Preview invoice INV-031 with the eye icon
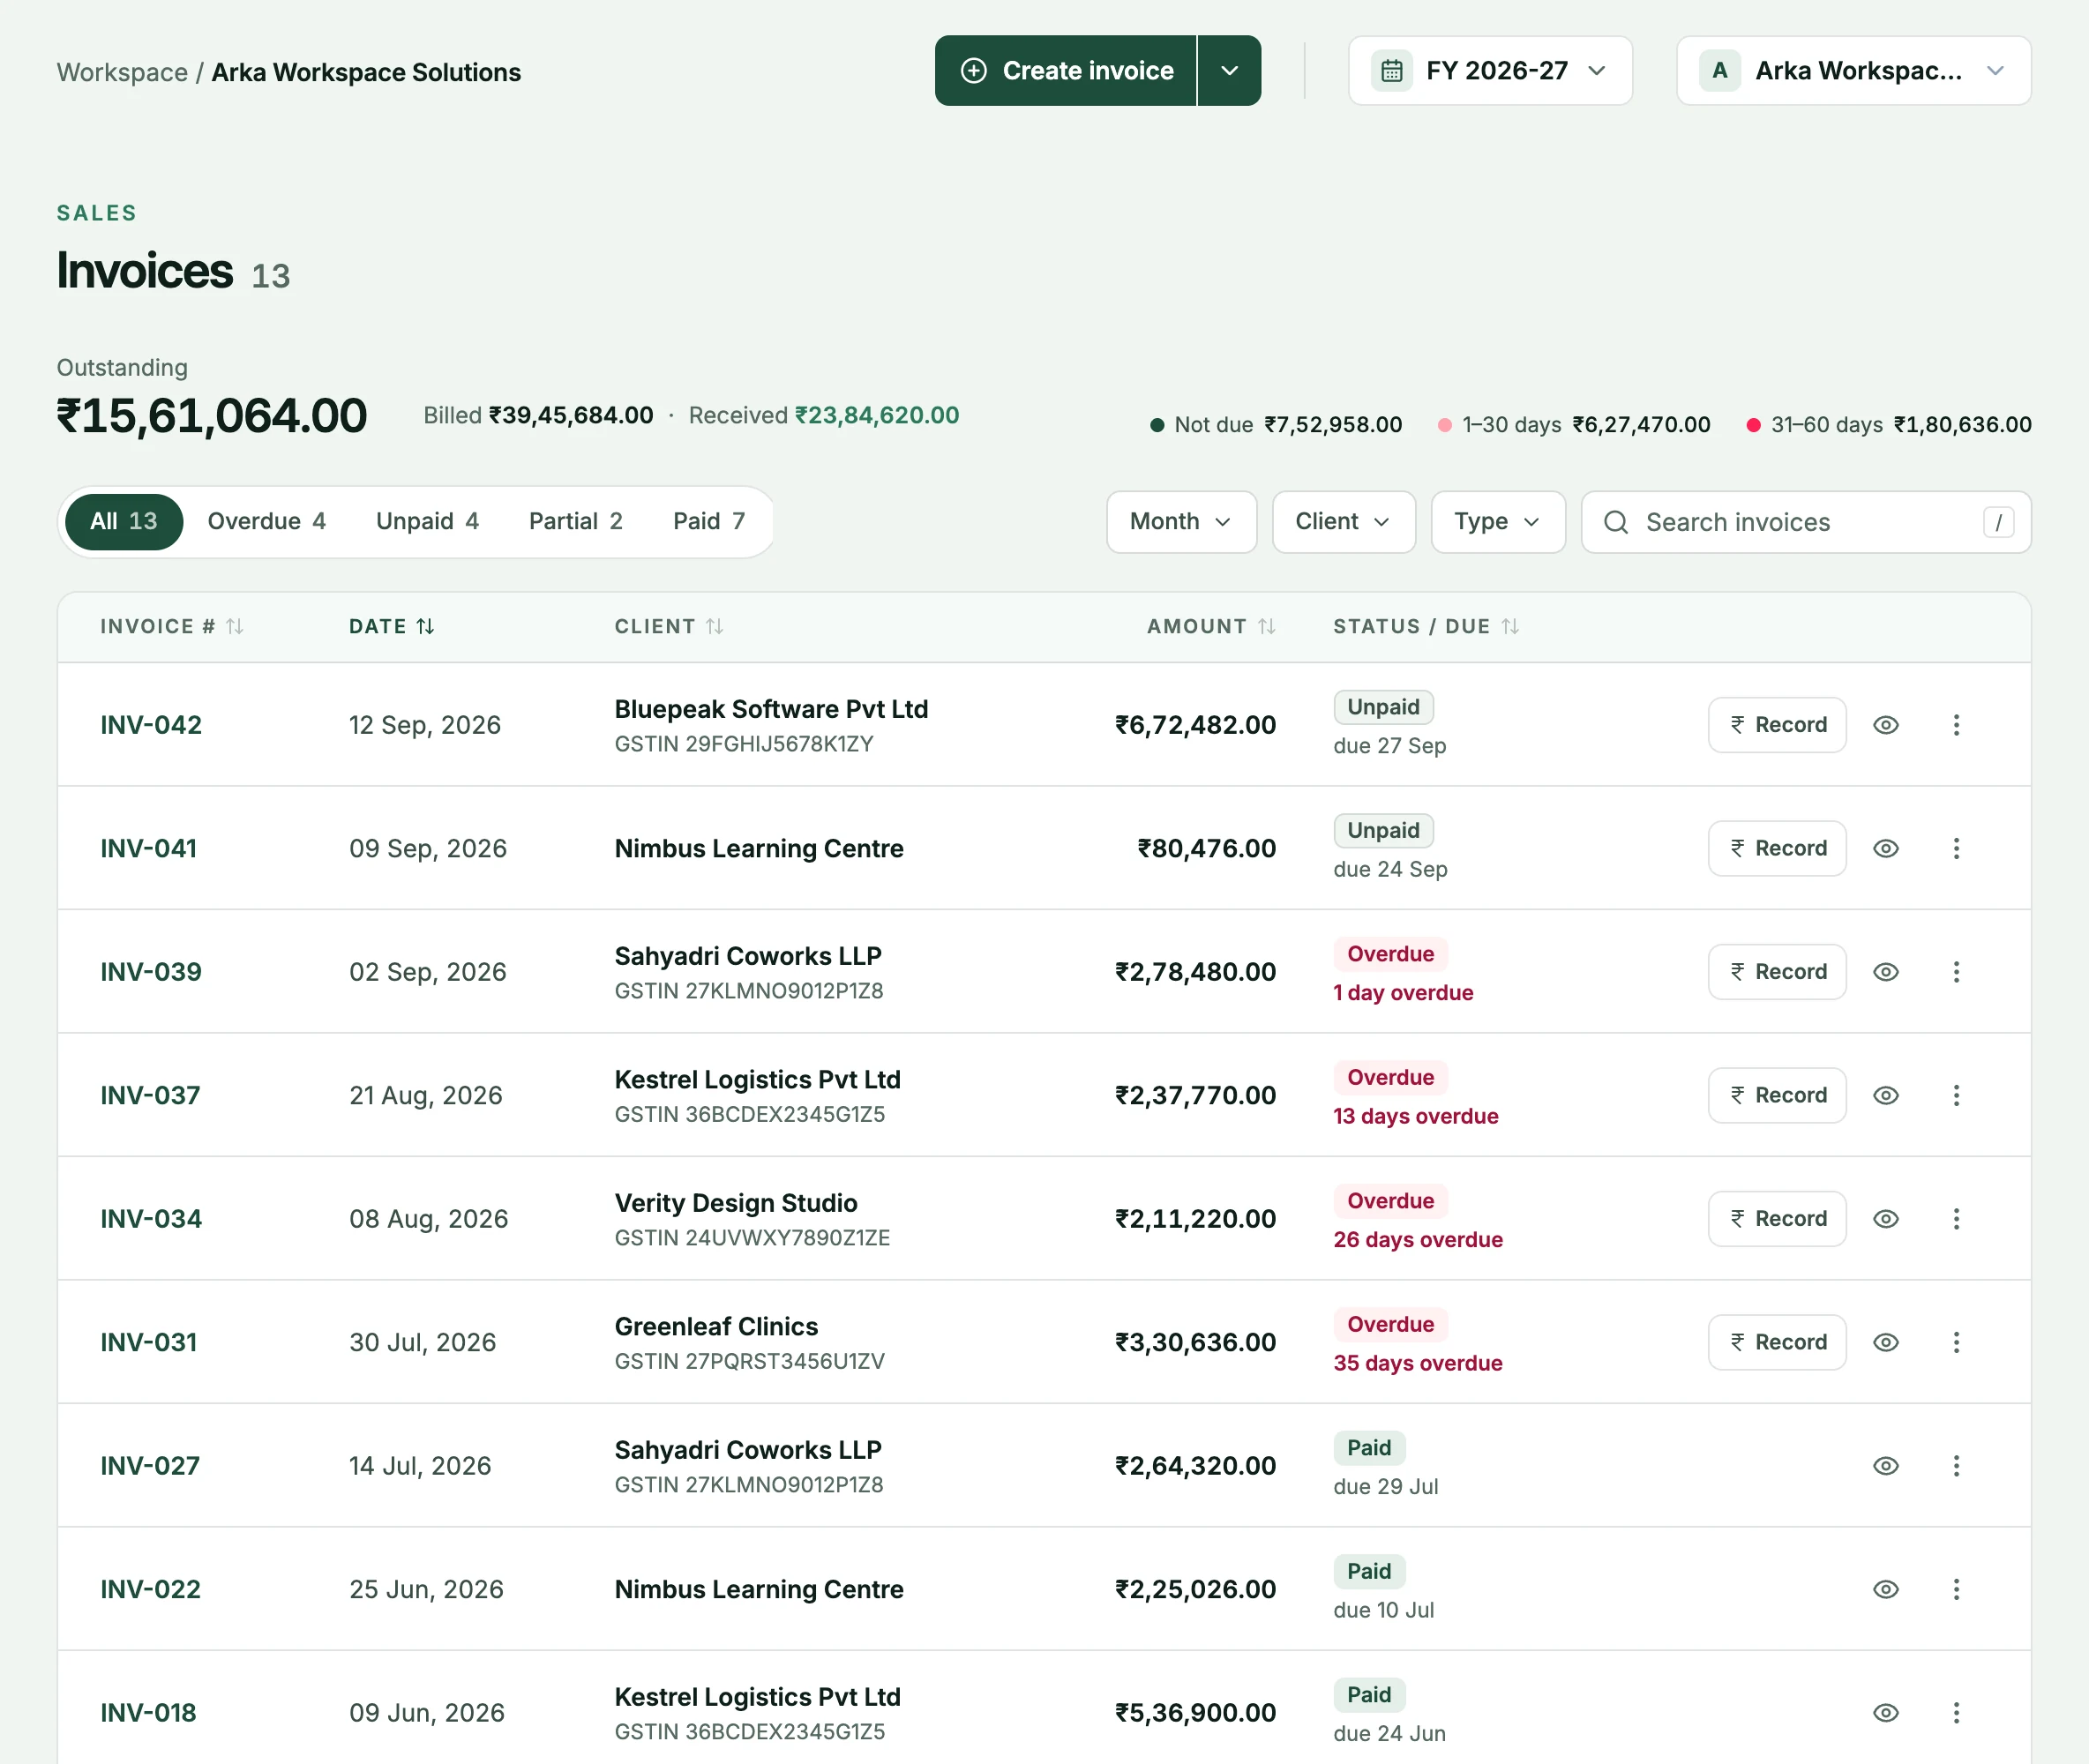 [x=1885, y=1342]
